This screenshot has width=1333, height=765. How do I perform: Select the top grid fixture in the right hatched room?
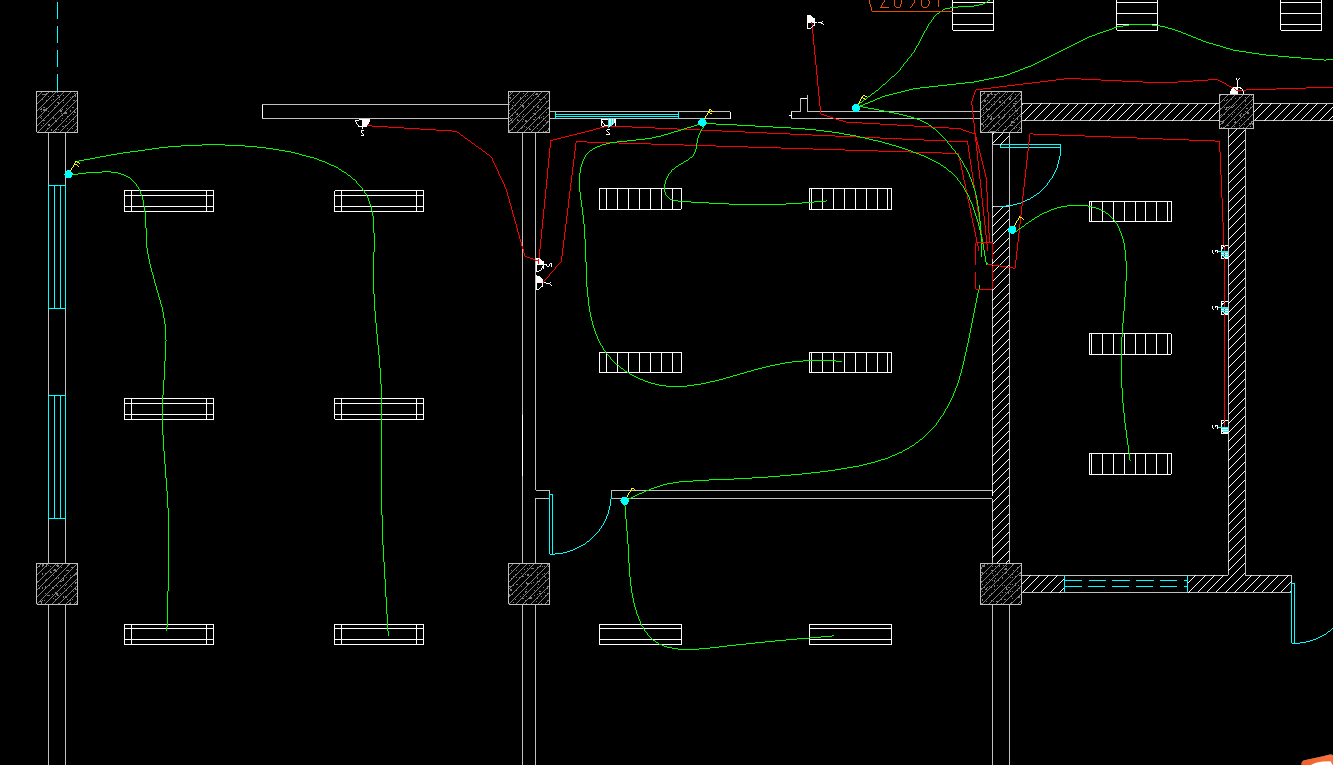coord(1130,212)
